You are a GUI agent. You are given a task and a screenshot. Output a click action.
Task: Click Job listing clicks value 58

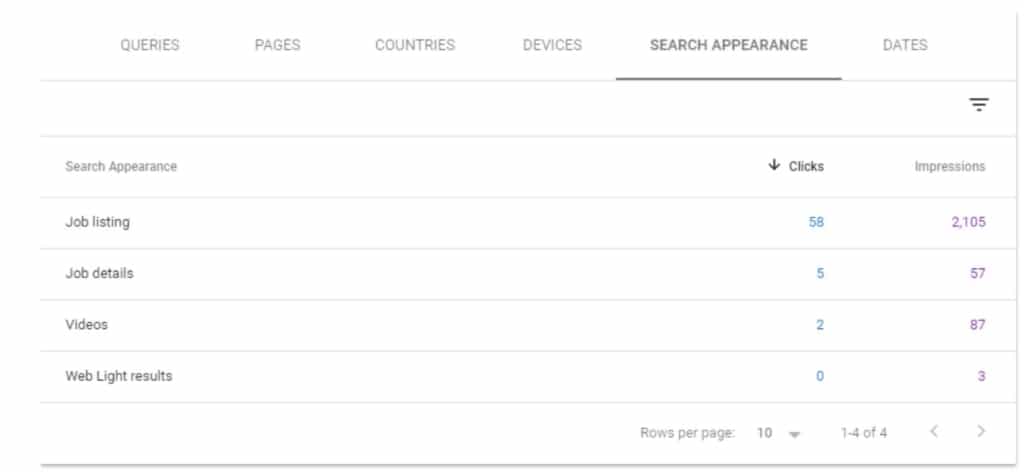(x=816, y=222)
